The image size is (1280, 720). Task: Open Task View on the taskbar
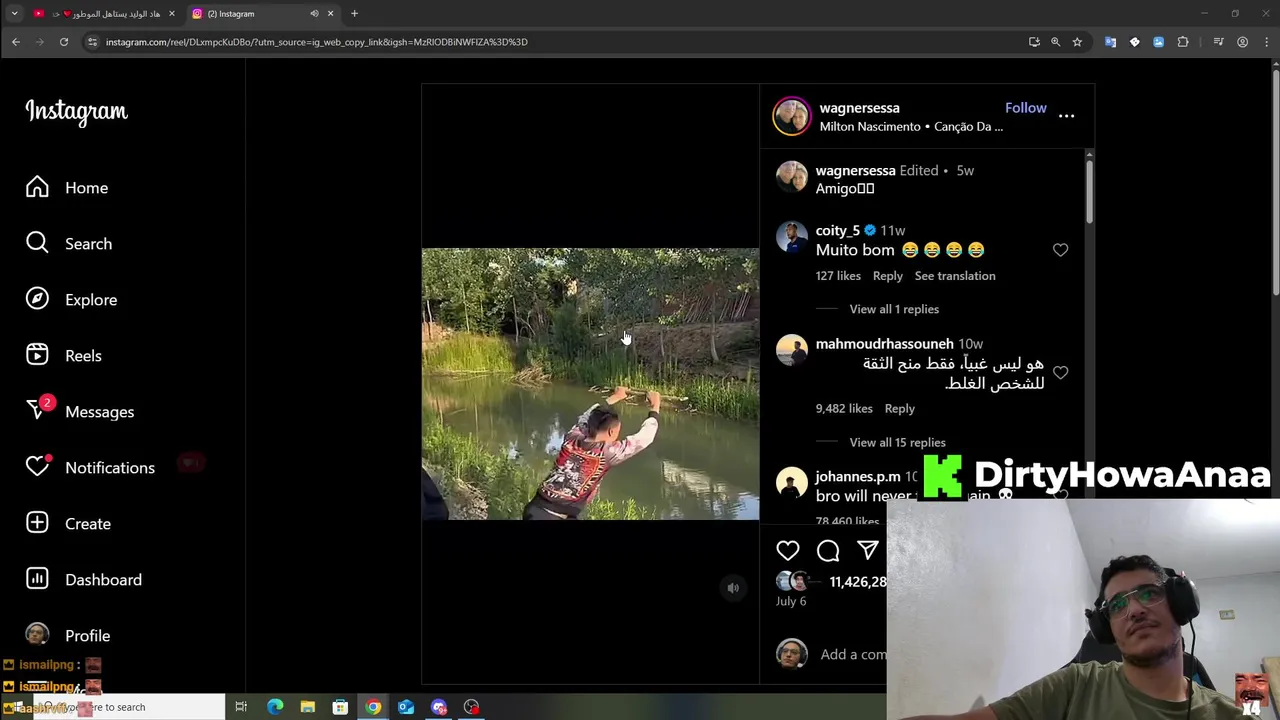click(241, 707)
